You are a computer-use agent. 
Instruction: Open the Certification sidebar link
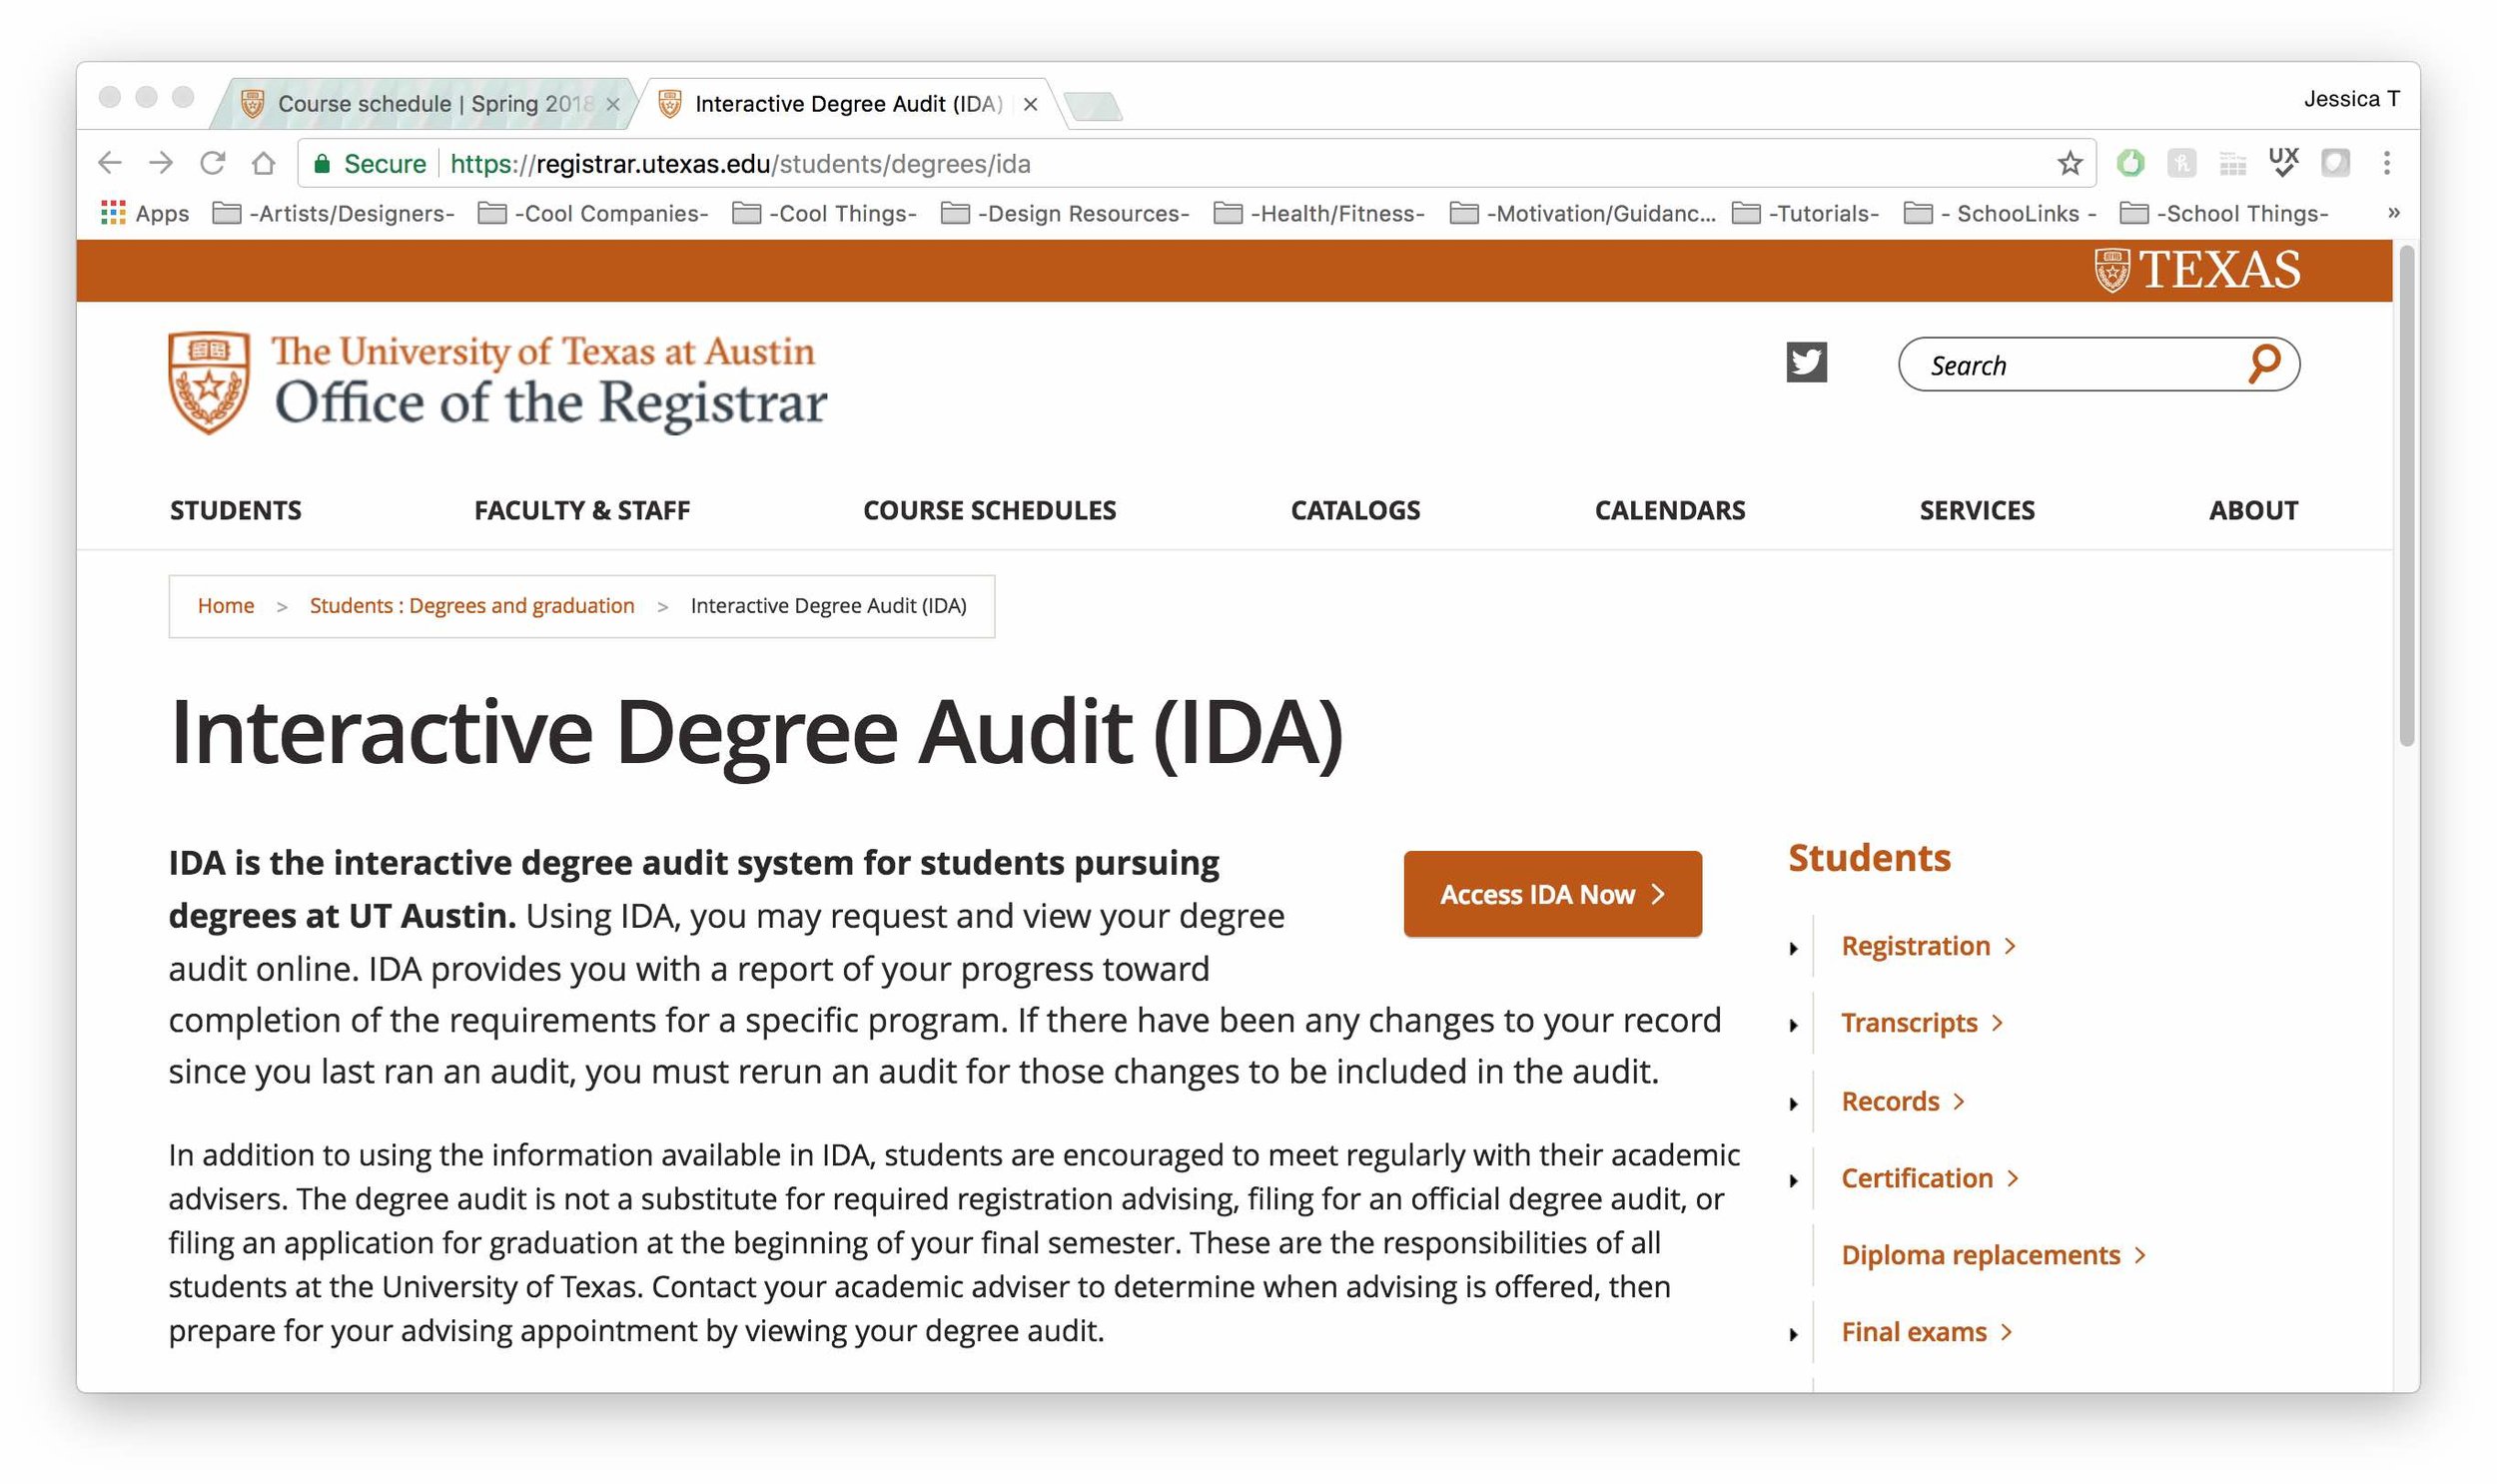tap(1929, 1178)
